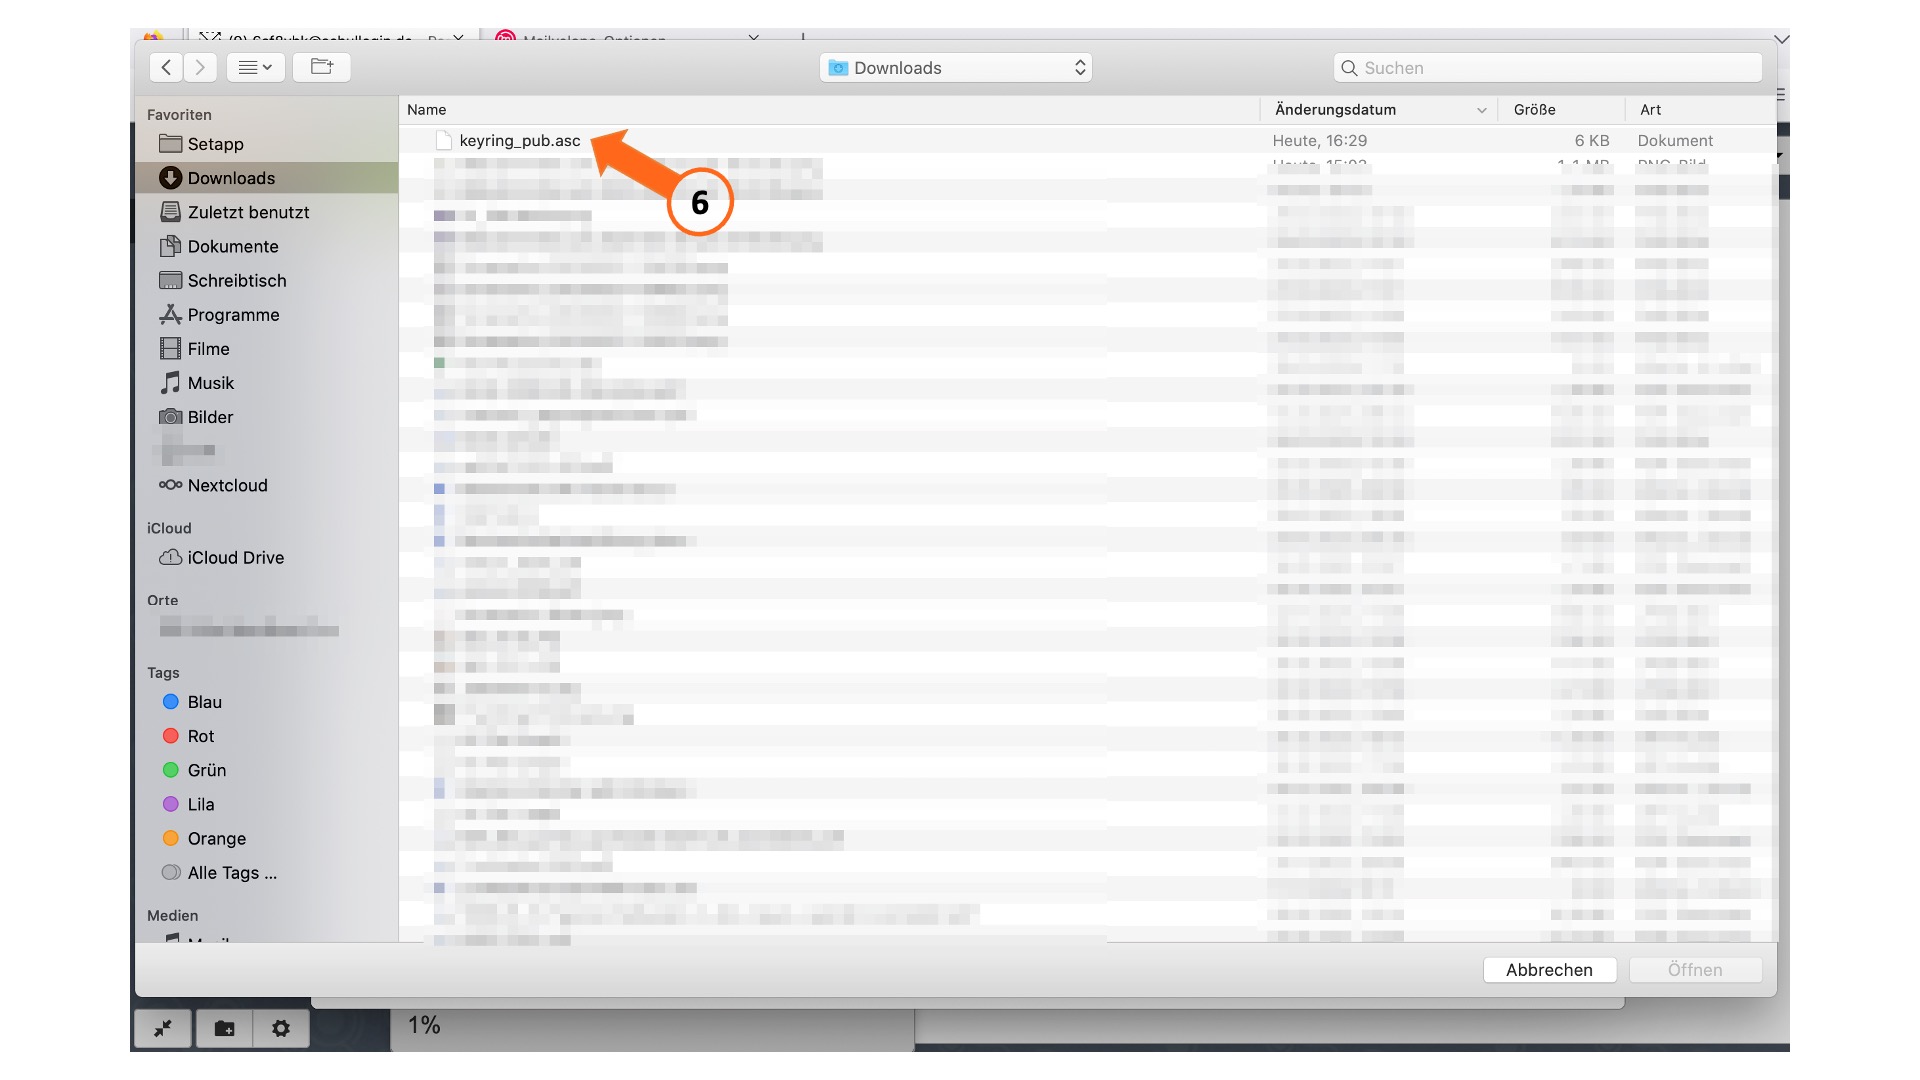Select Downloads in the Favoriten sidebar

click(x=266, y=178)
